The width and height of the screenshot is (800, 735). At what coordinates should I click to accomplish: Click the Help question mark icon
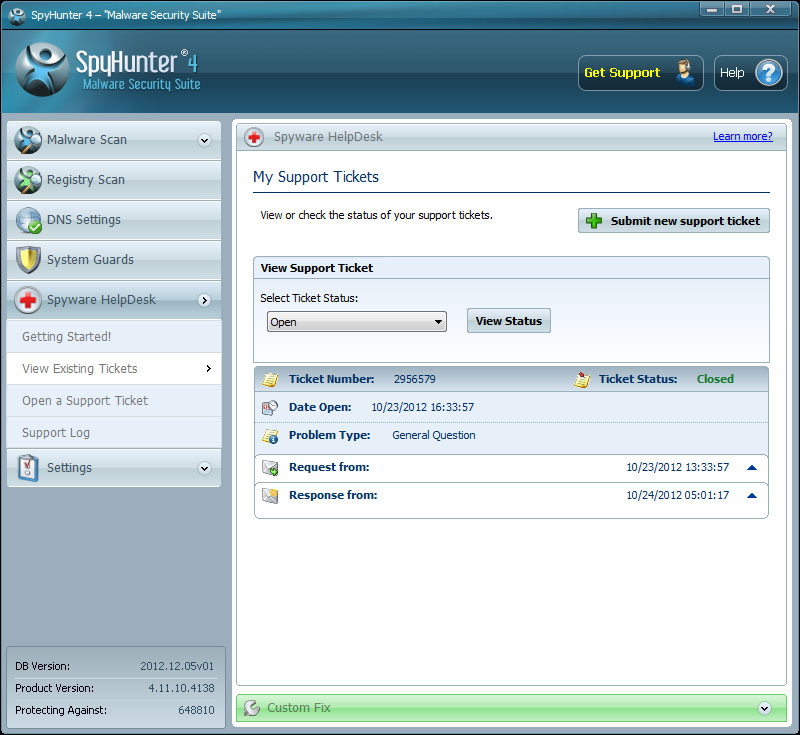[769, 73]
